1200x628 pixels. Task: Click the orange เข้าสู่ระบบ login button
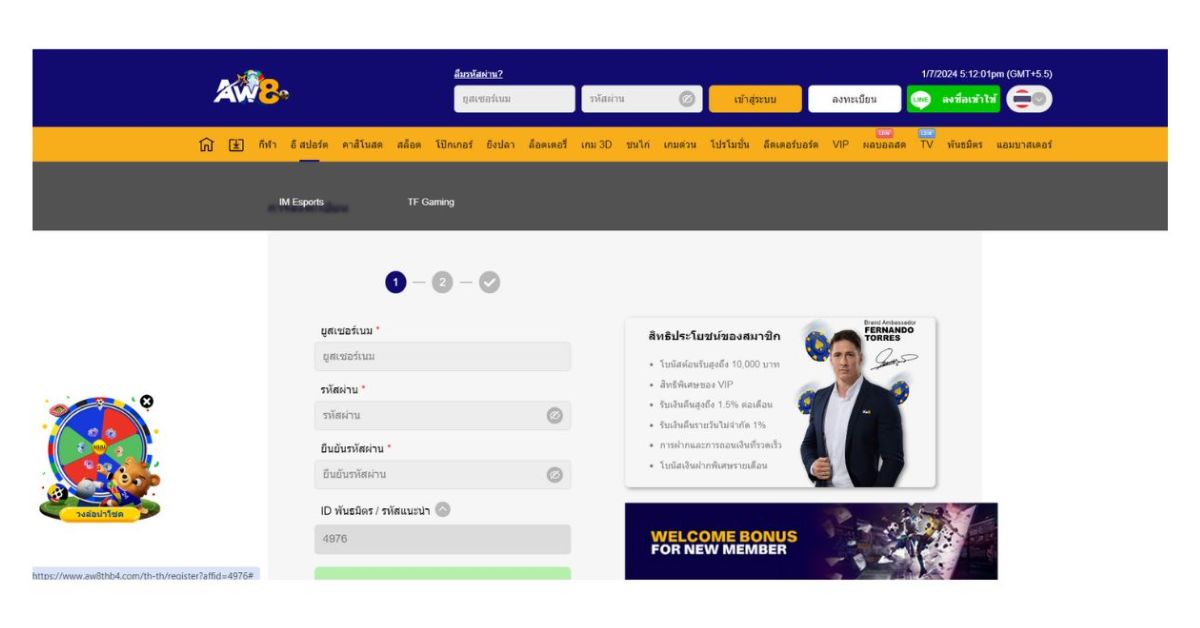pos(755,99)
